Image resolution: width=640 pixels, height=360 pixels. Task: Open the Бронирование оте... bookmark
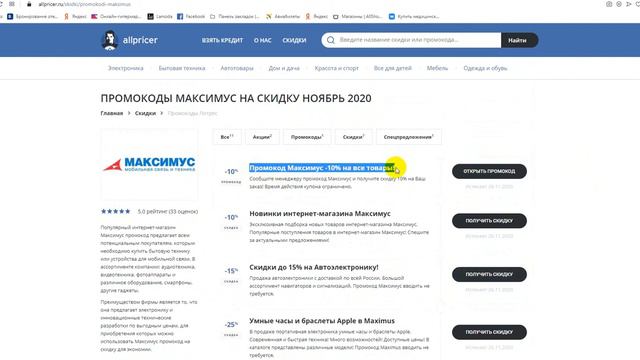click(32, 16)
